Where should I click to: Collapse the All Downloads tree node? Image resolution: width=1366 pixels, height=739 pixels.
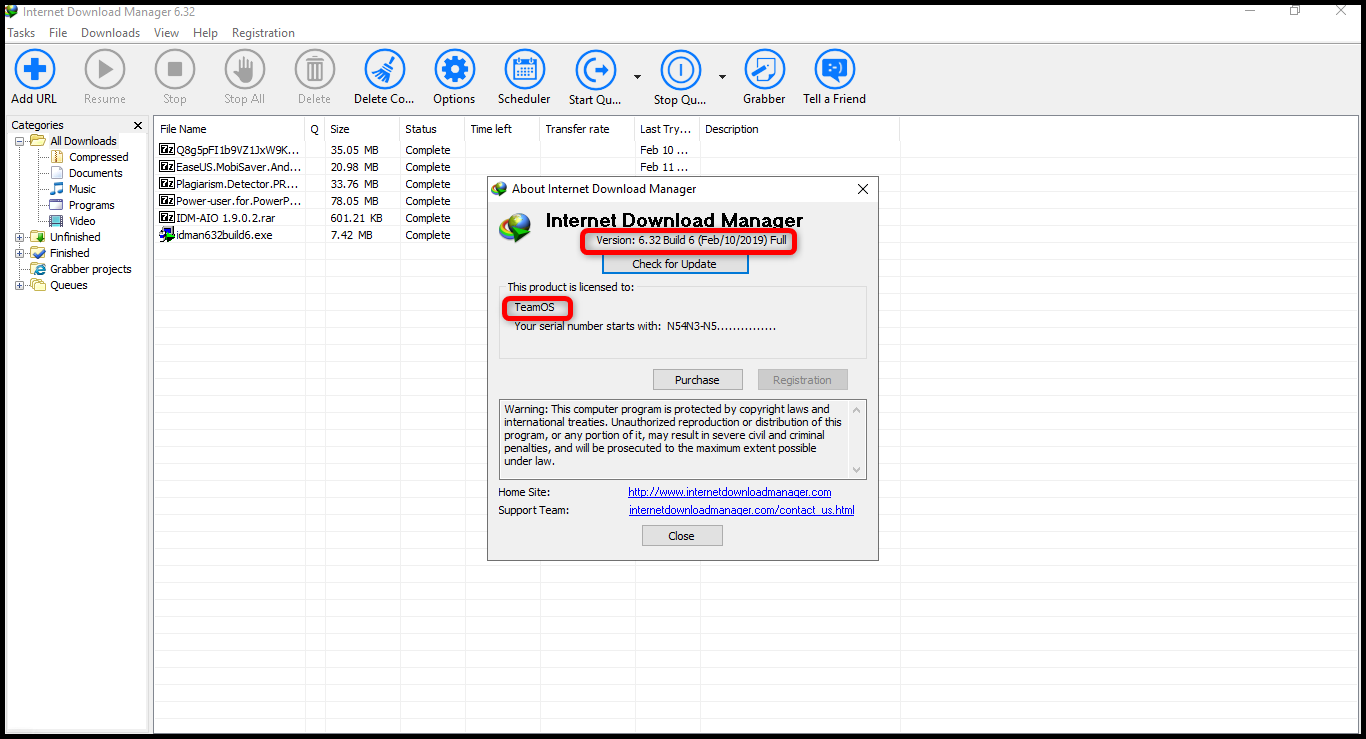tap(19, 141)
